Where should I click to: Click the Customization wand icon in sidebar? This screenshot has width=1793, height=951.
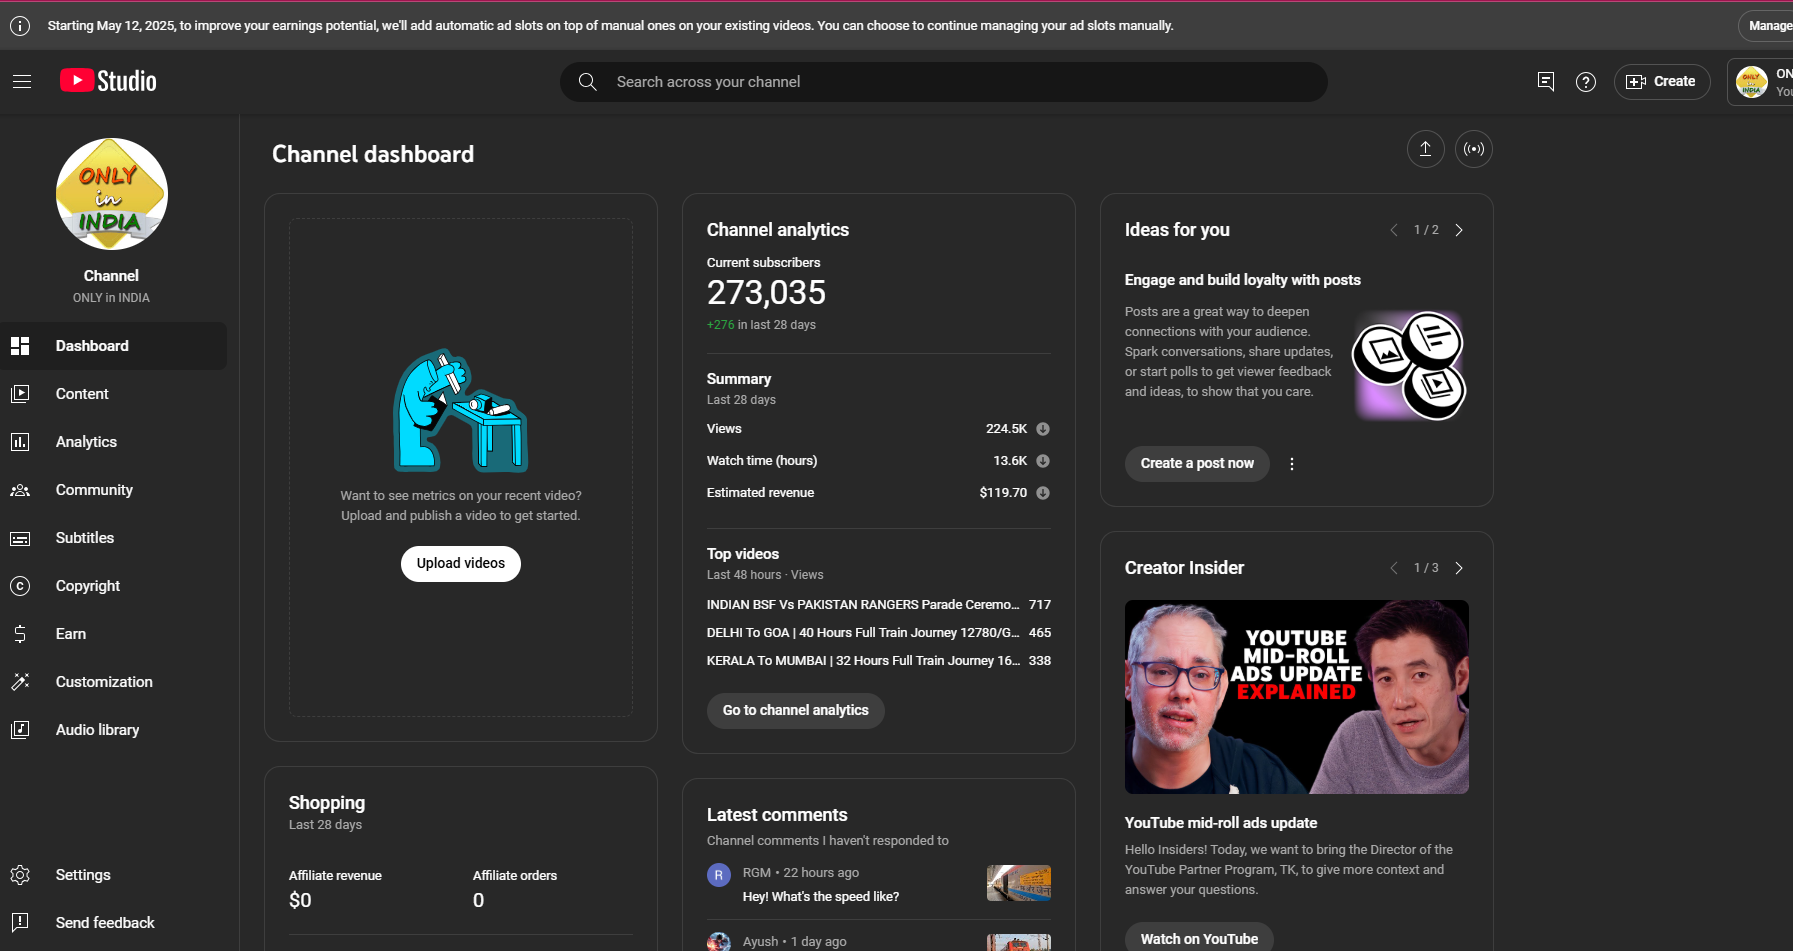[x=20, y=682]
